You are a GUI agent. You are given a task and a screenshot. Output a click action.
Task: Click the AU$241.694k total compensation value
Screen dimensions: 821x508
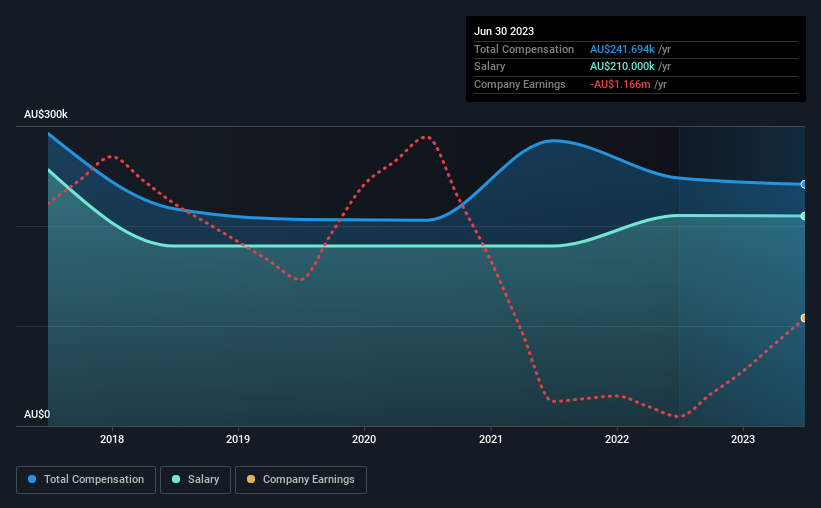click(x=622, y=49)
